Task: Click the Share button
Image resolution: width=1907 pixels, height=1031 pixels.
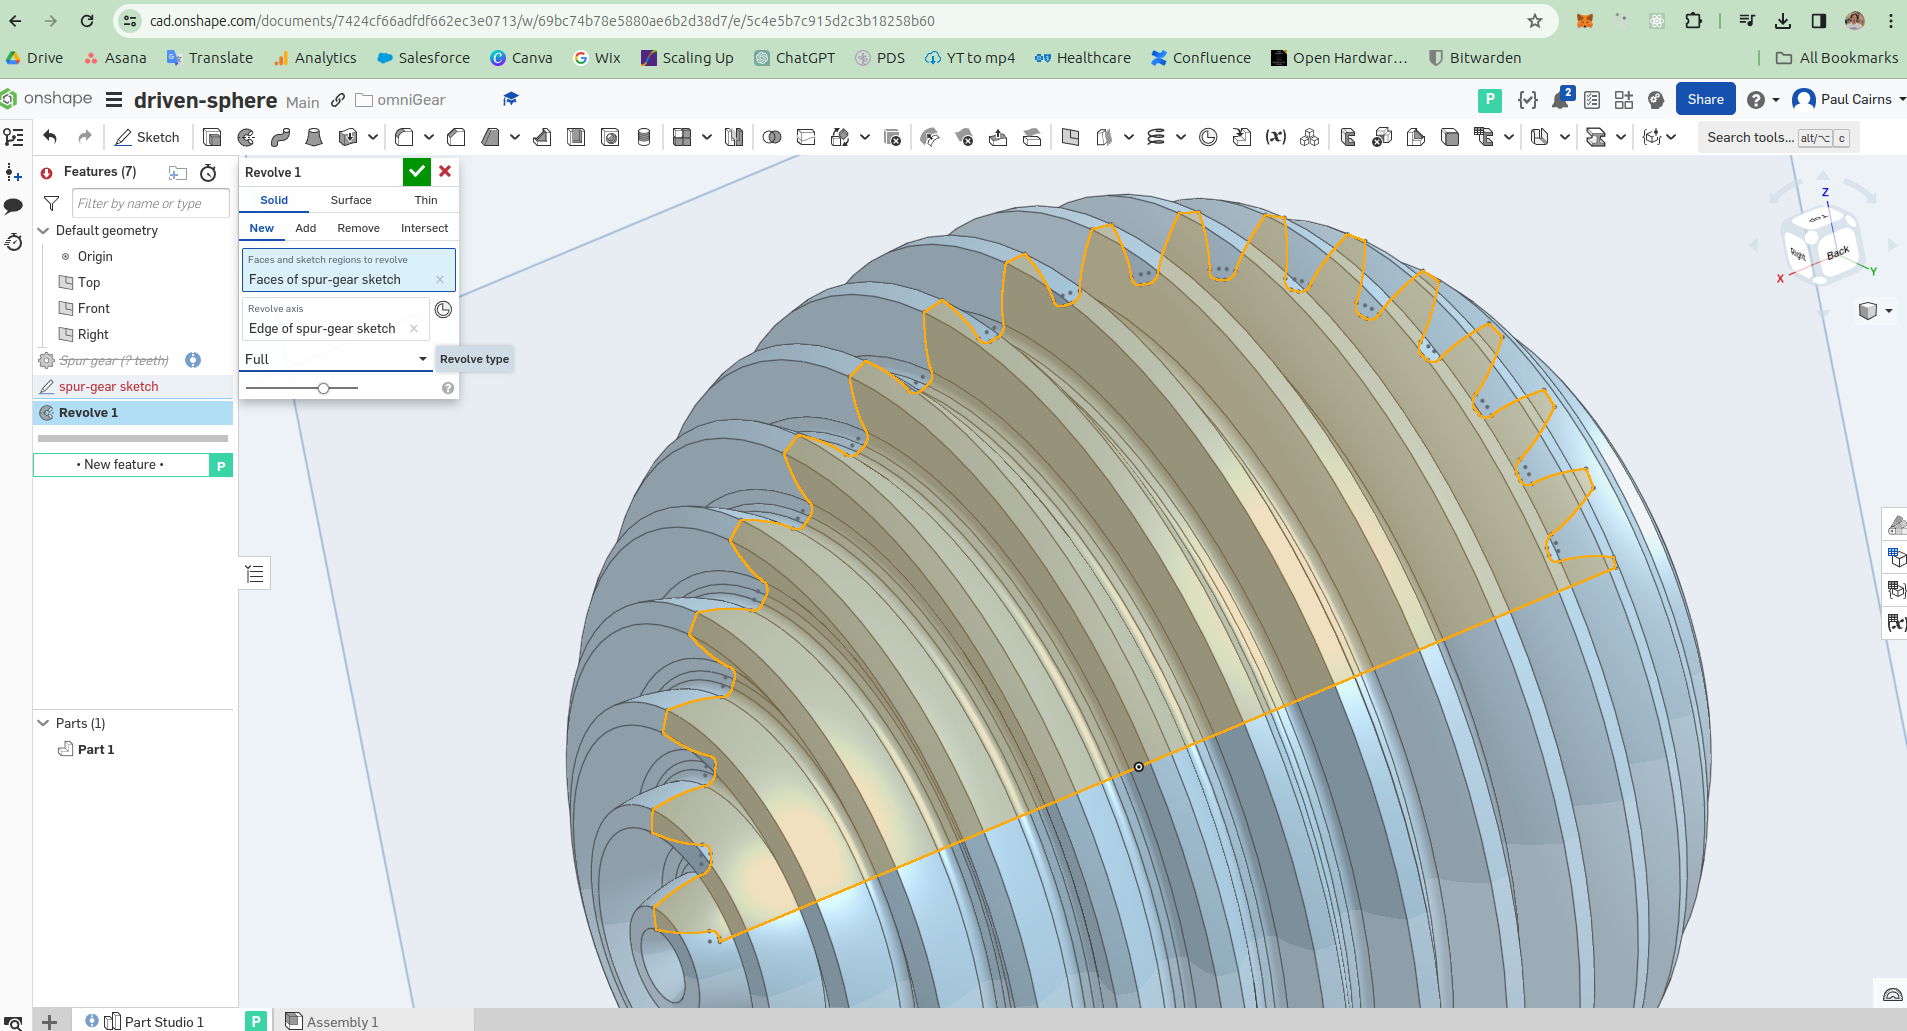Action: [1705, 99]
